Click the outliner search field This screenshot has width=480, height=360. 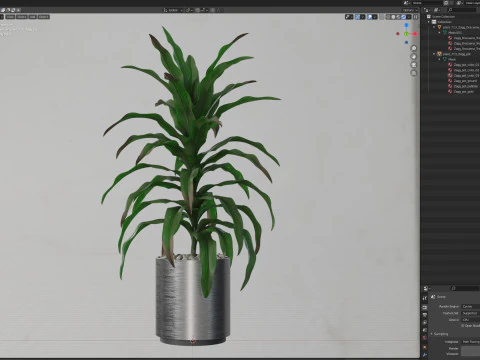pyautogui.click(x=462, y=10)
